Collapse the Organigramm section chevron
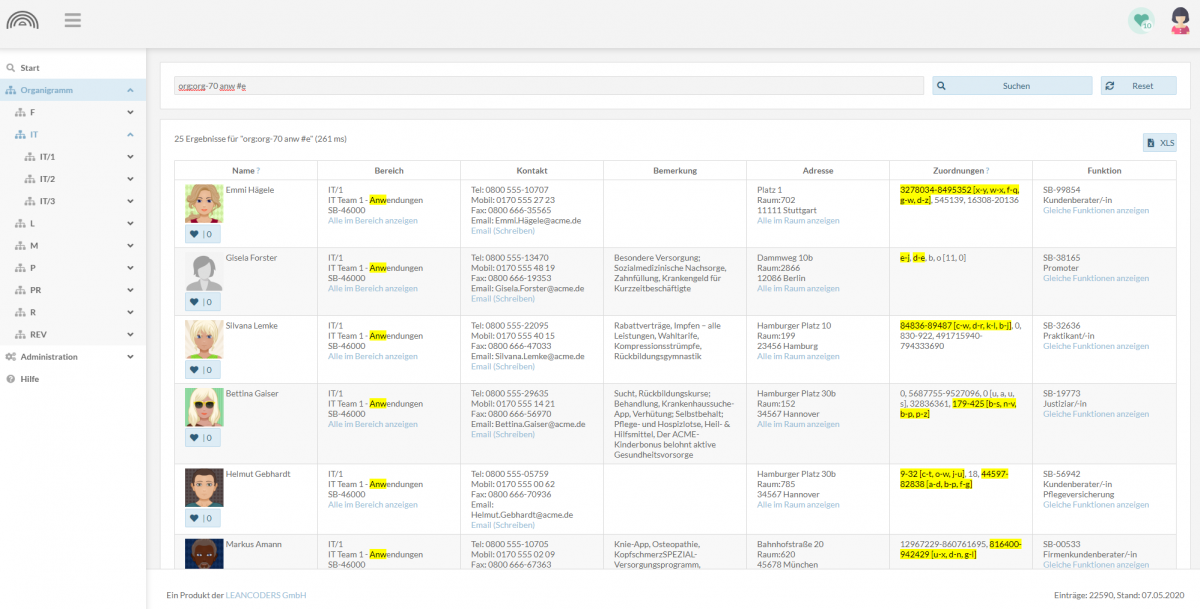The height and width of the screenshot is (609, 1200). point(130,90)
